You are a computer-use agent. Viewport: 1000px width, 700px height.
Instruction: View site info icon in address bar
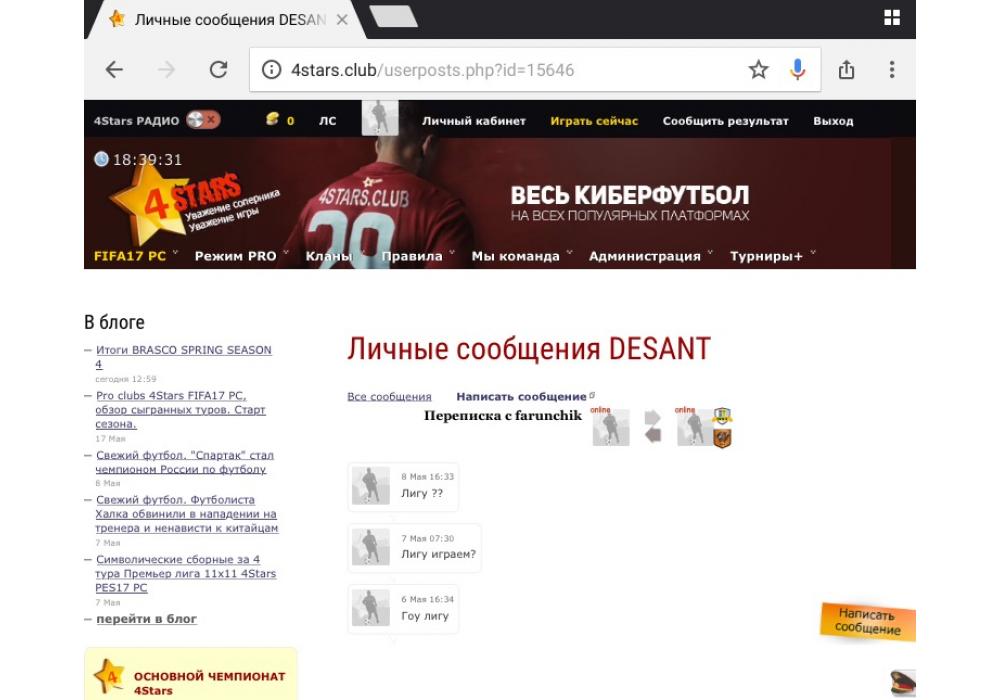(x=272, y=69)
